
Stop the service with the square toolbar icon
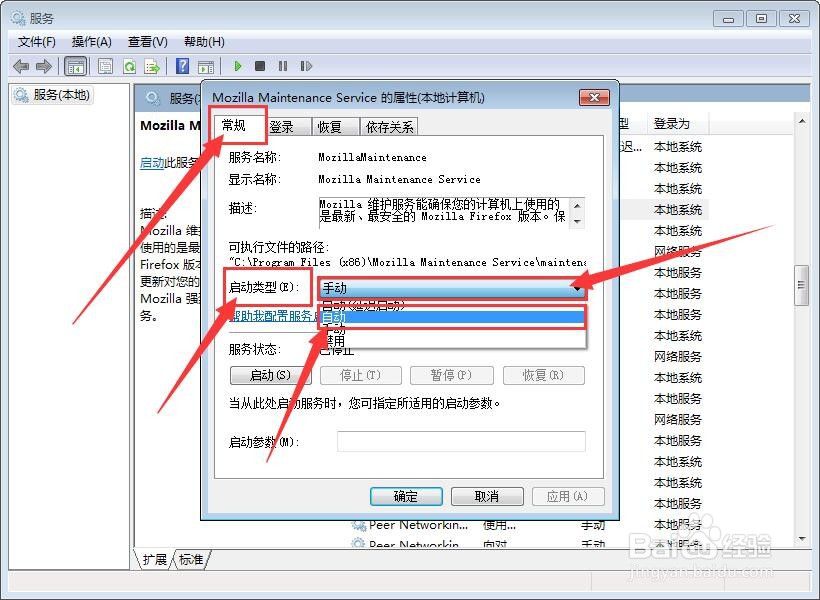tap(260, 66)
